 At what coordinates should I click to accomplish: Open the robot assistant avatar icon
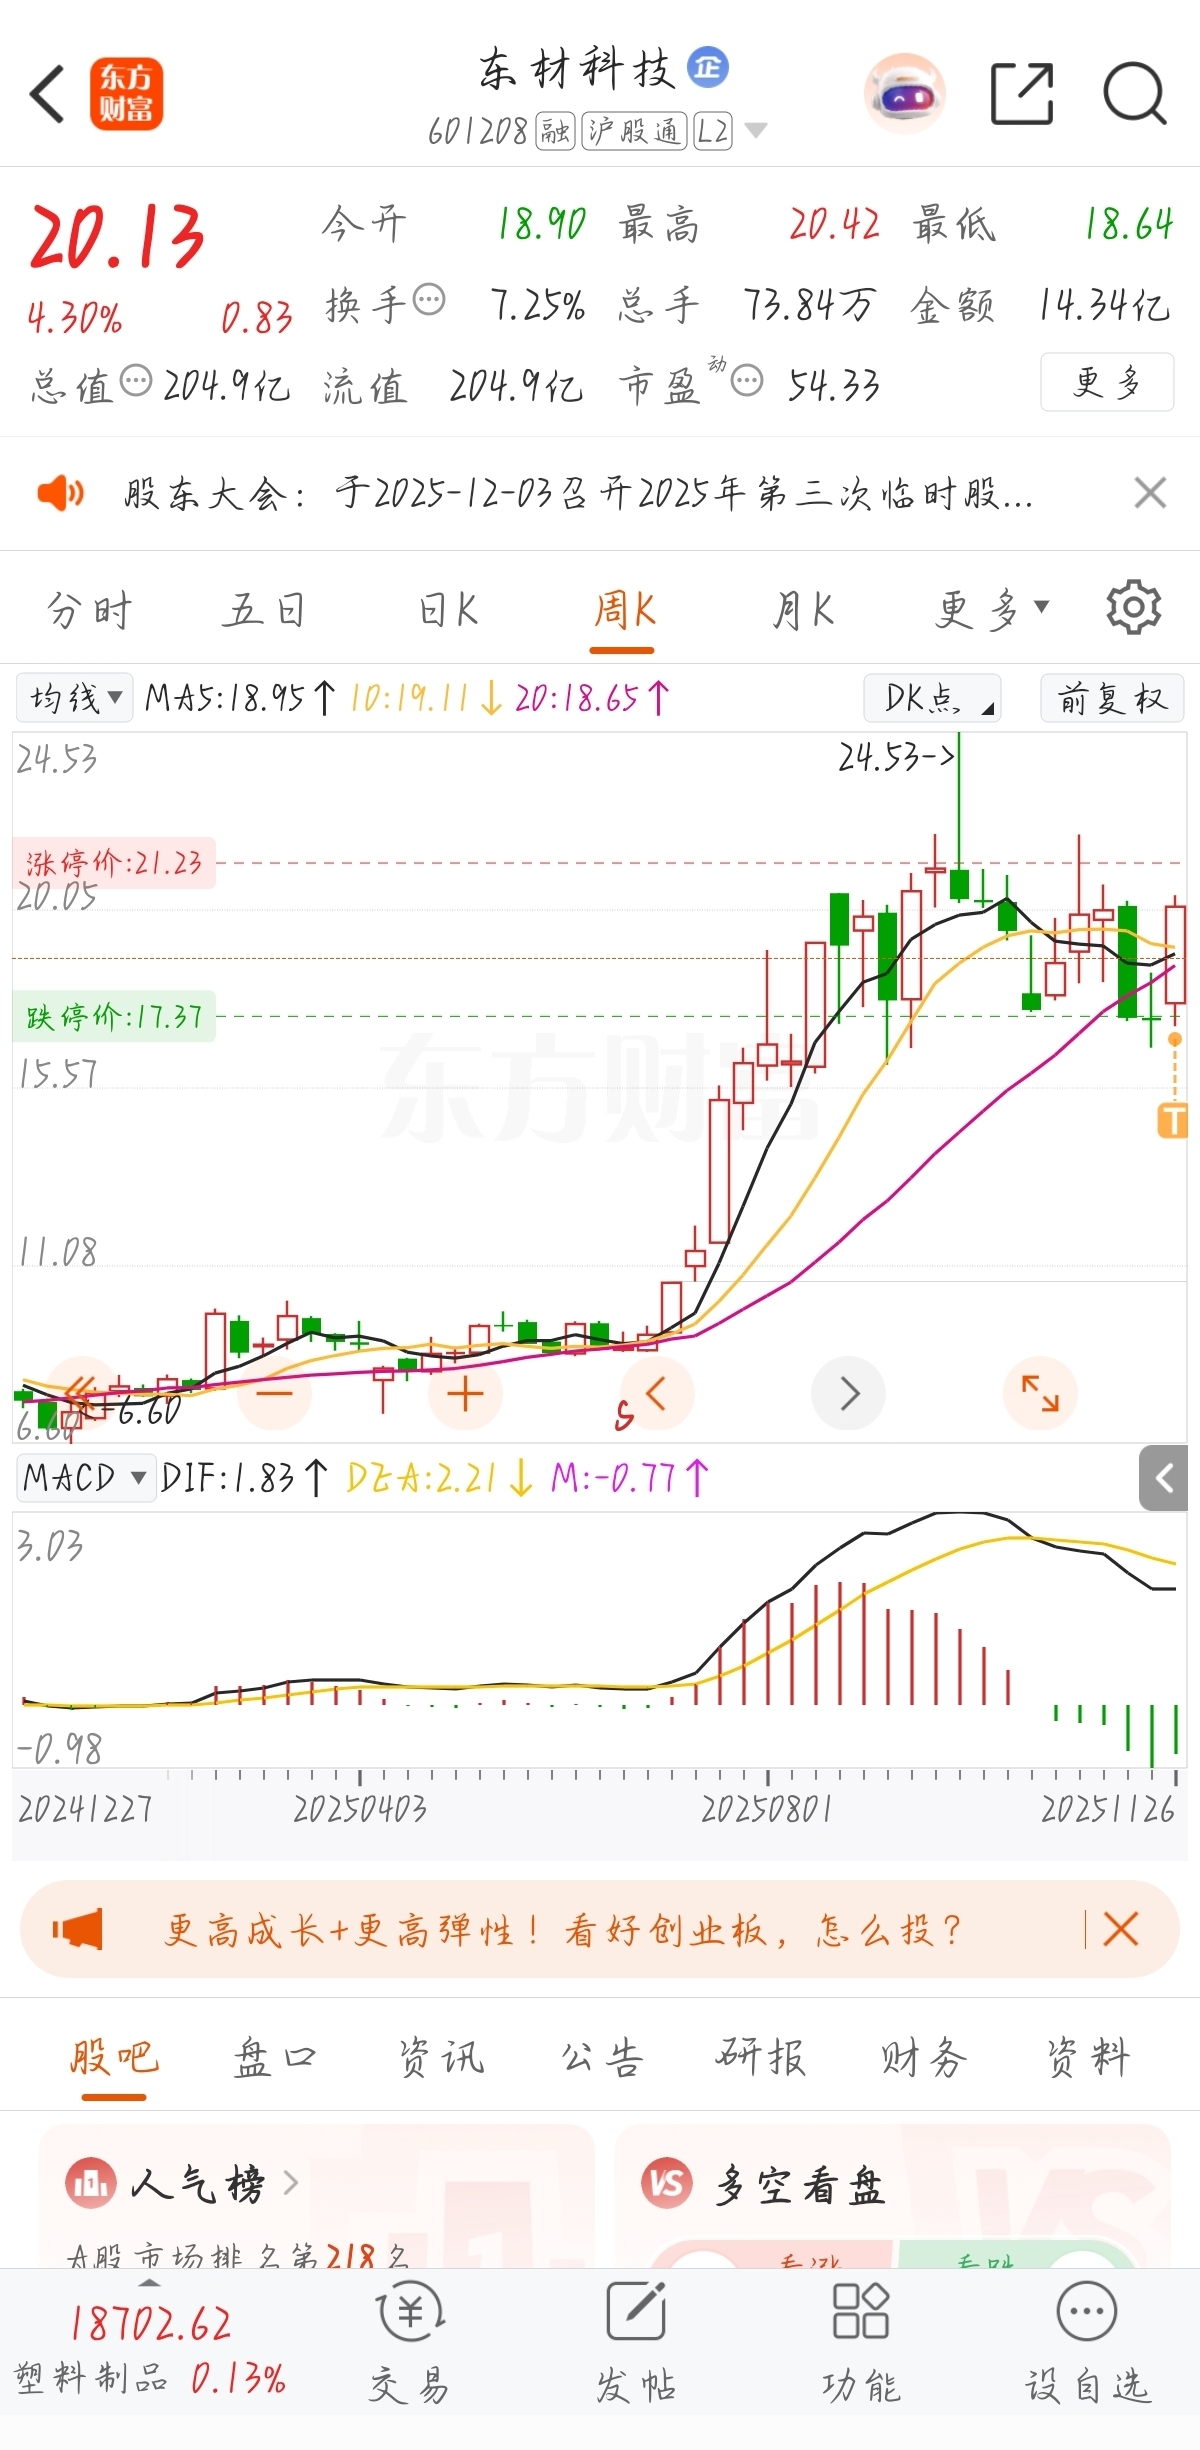904,94
